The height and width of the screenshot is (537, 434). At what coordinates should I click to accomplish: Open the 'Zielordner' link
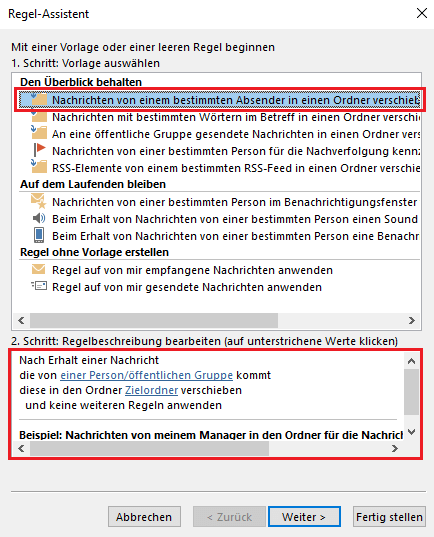[151, 390]
